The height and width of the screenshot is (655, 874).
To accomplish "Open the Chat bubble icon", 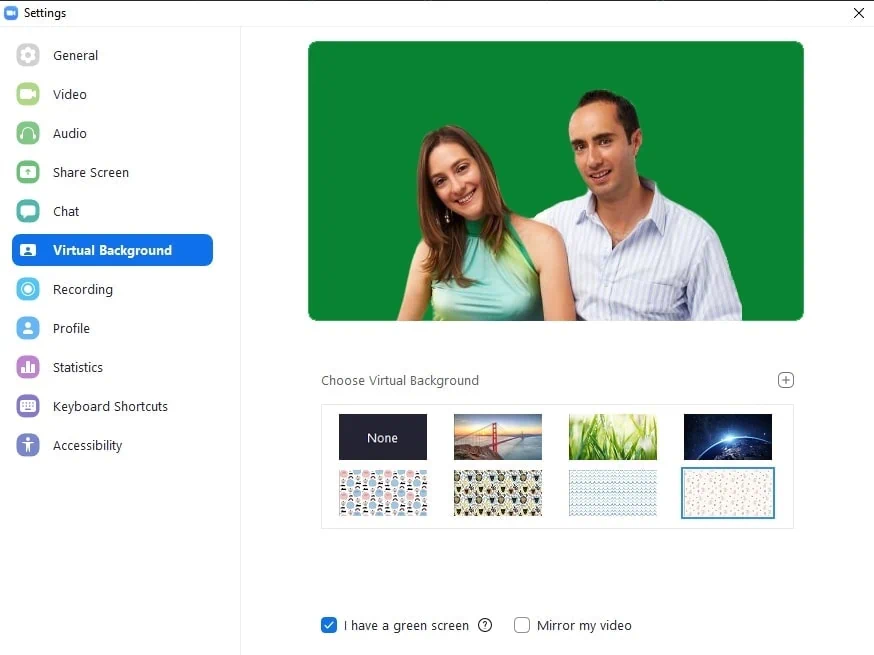I will pos(28,212).
